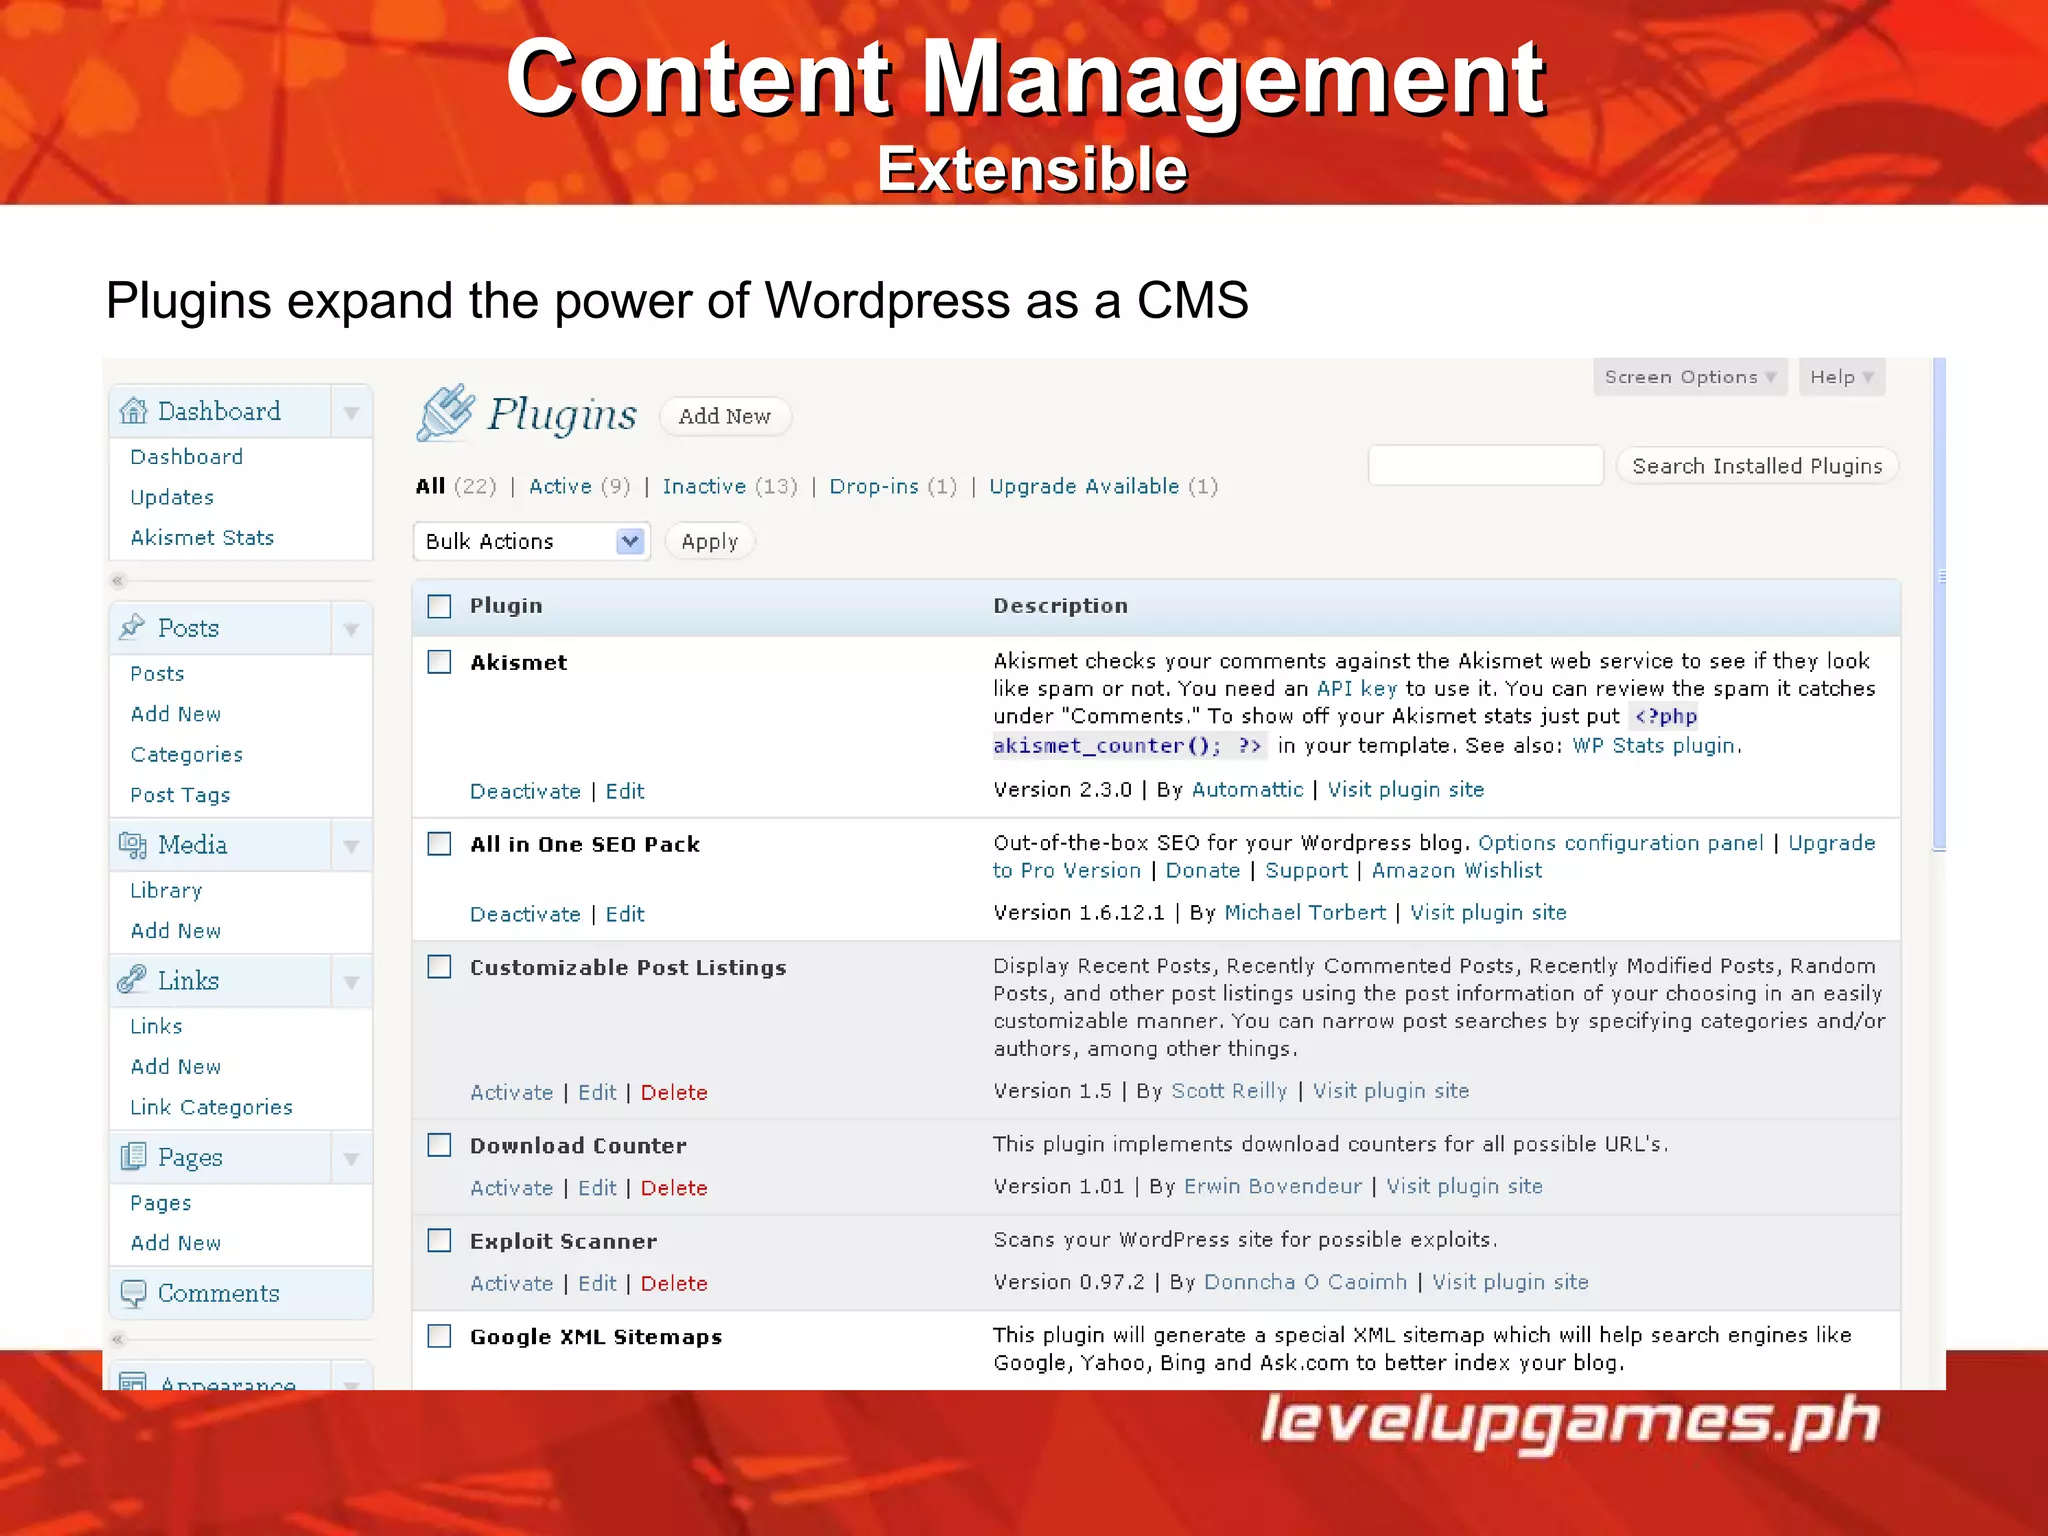Viewport: 2048px width, 1536px height.
Task: Check the Google XML Sitemaps checkbox
Action: point(440,1336)
